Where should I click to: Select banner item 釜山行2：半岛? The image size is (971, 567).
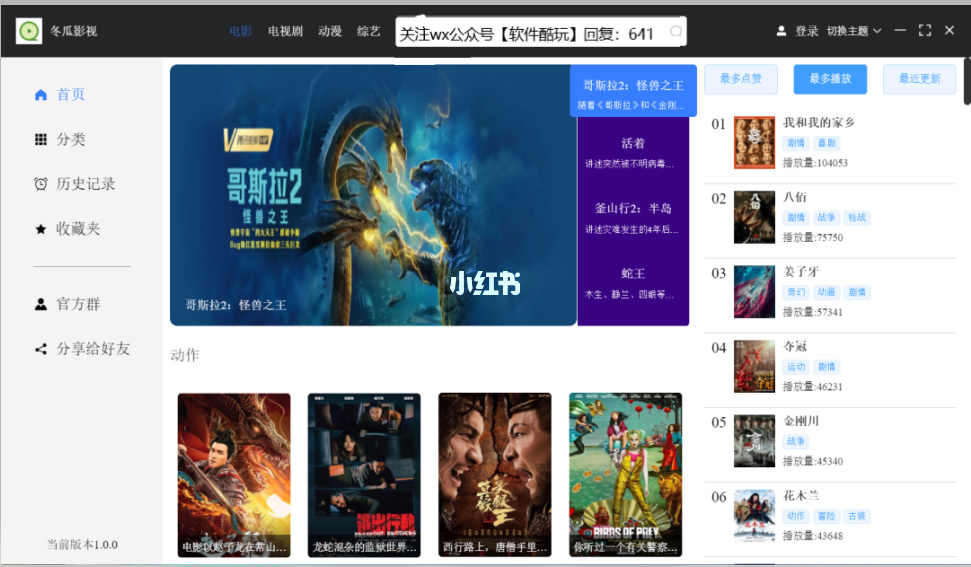633,217
